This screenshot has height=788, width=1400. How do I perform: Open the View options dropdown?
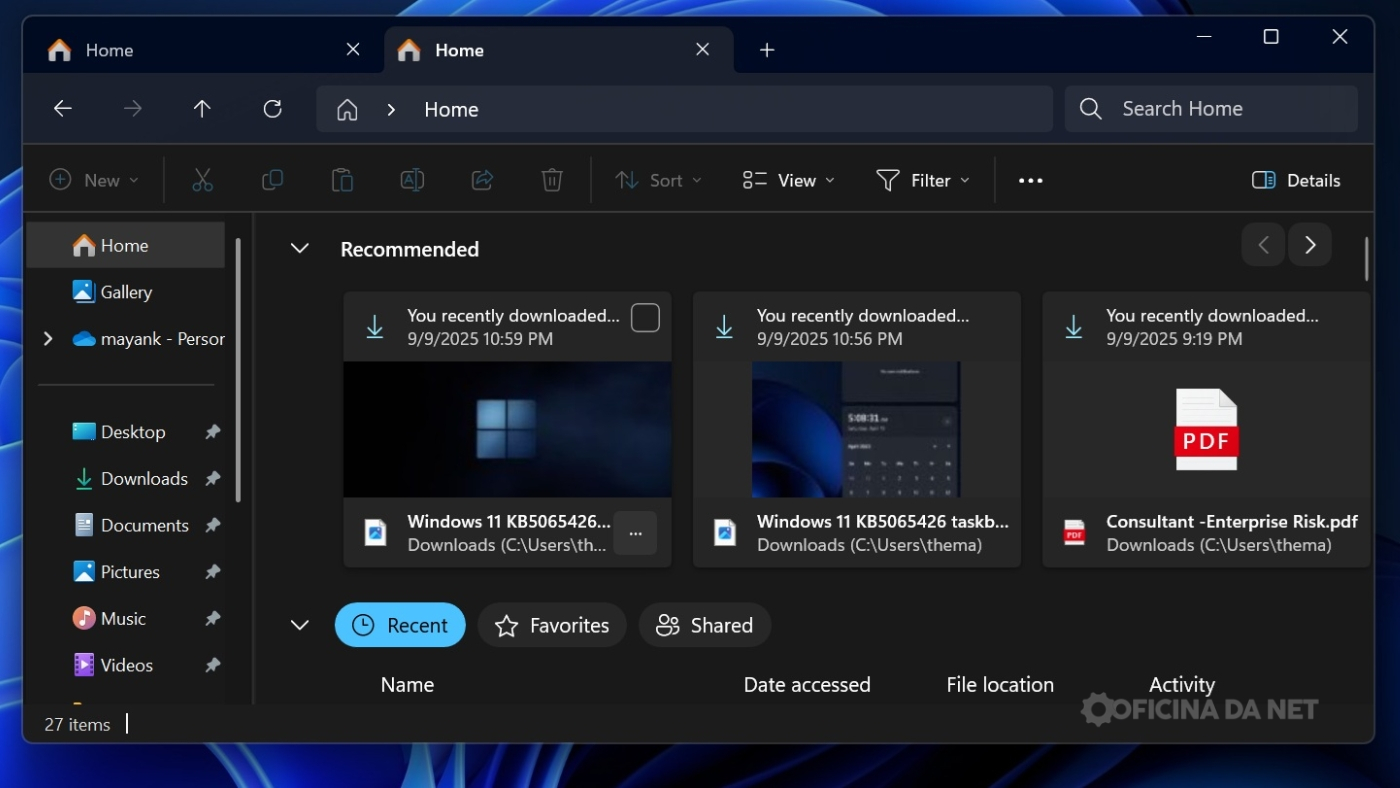789,180
